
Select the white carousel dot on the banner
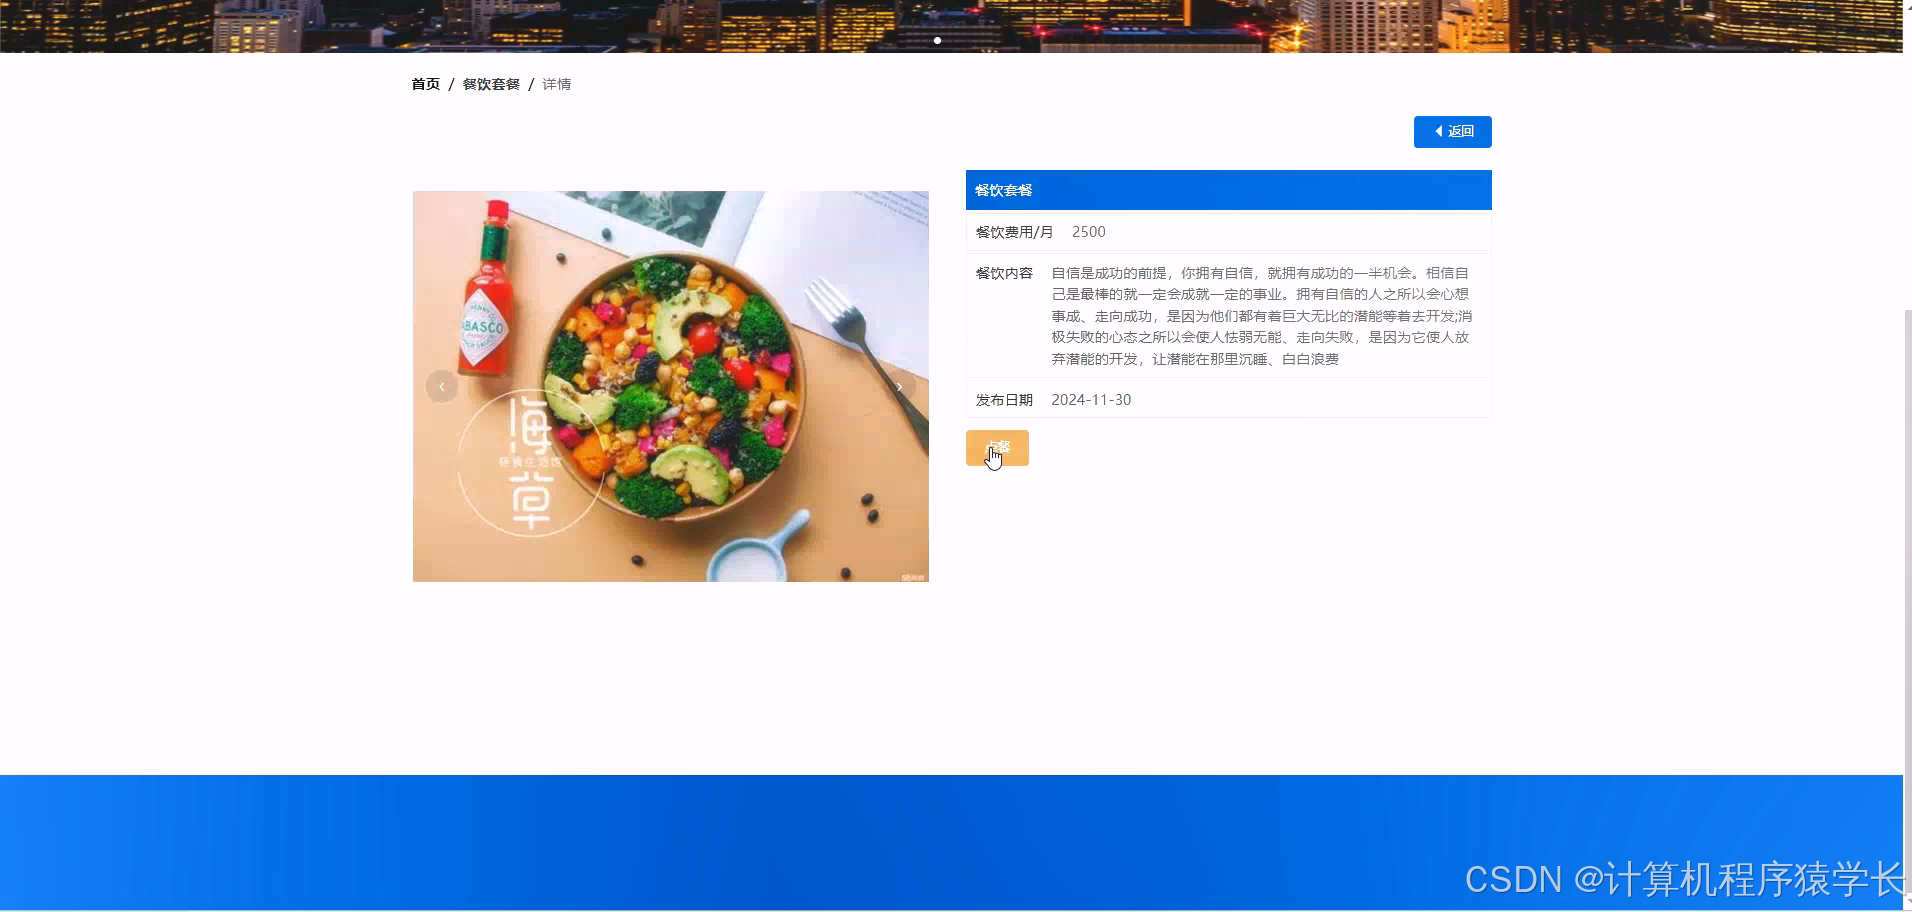[x=937, y=41]
